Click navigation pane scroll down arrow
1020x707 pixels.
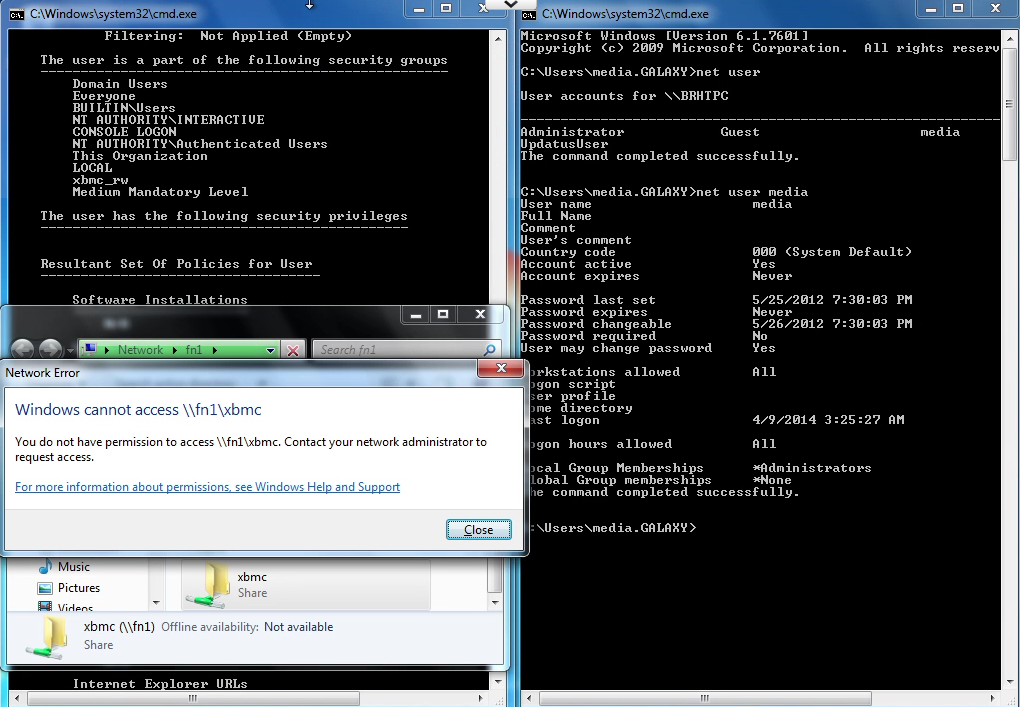point(156,602)
